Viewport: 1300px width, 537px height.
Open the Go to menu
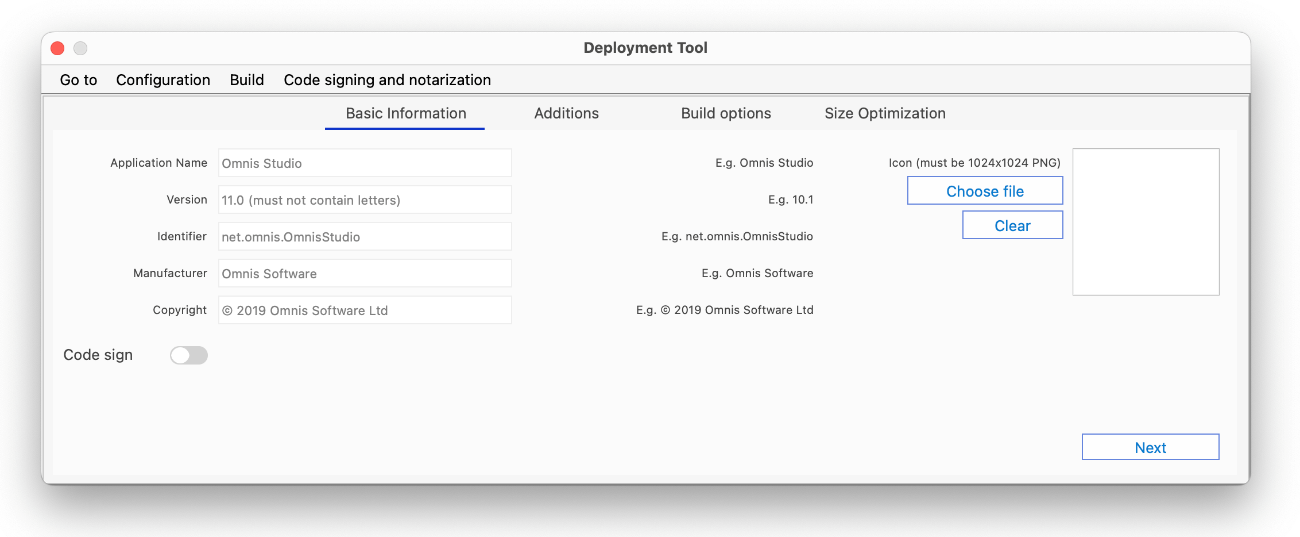(x=79, y=80)
